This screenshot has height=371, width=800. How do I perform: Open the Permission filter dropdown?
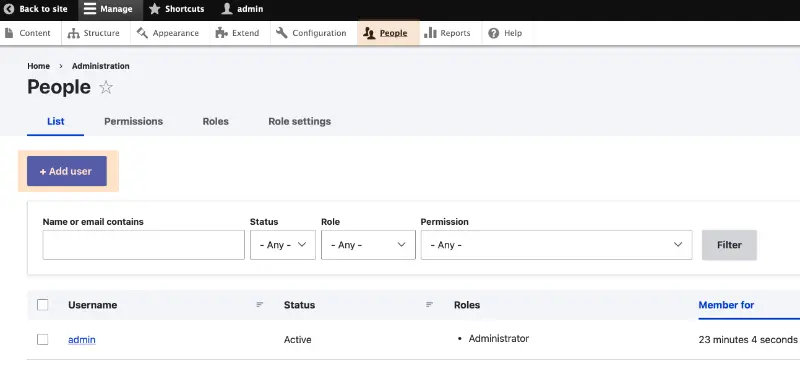[x=556, y=245]
